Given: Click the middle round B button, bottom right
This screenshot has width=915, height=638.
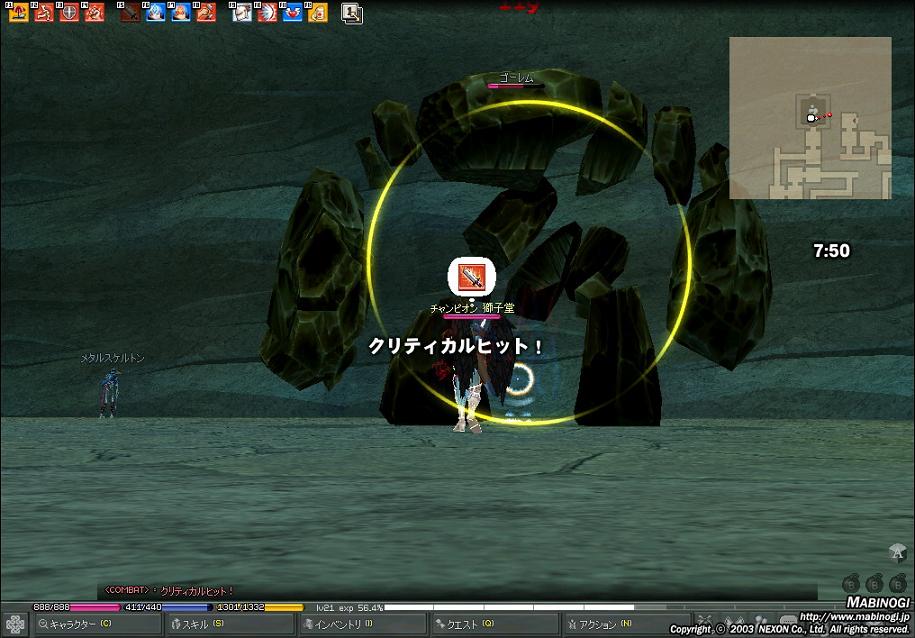Looking at the screenshot, I should pos(874,583).
